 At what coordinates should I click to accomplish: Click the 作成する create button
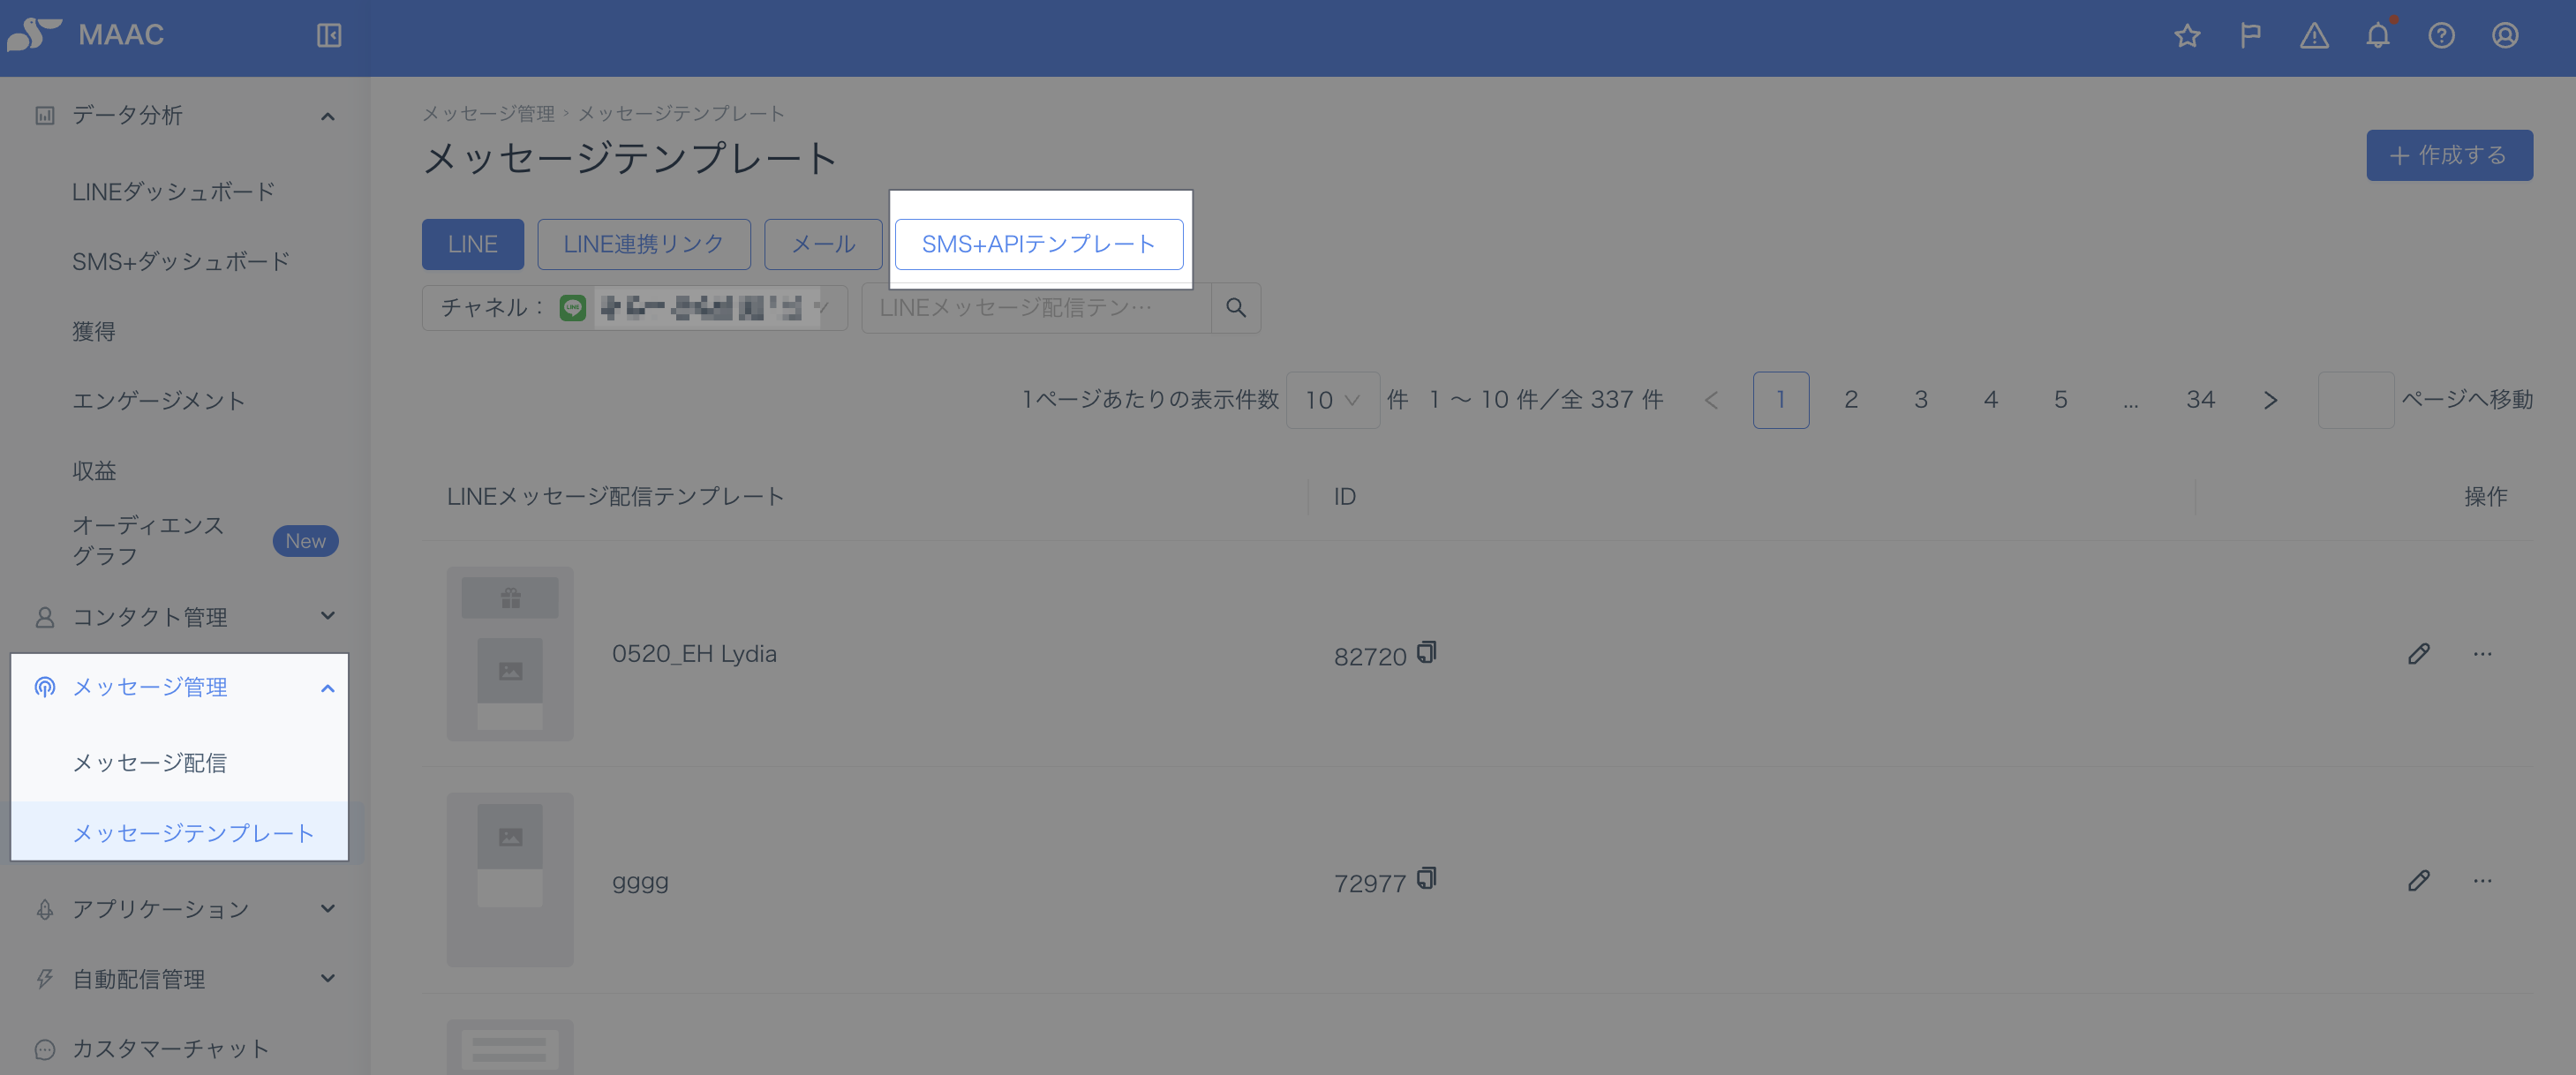coord(2449,155)
